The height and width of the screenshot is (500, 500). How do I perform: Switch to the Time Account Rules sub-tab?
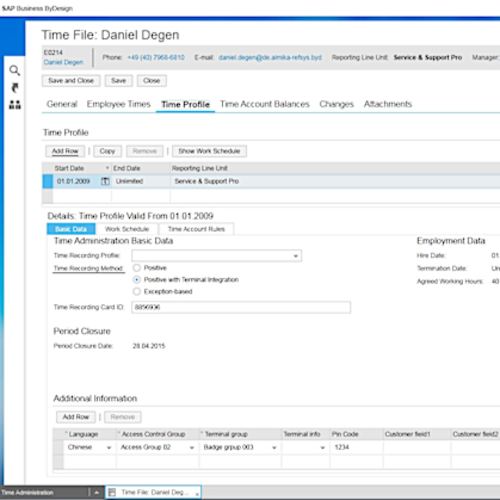(196, 229)
